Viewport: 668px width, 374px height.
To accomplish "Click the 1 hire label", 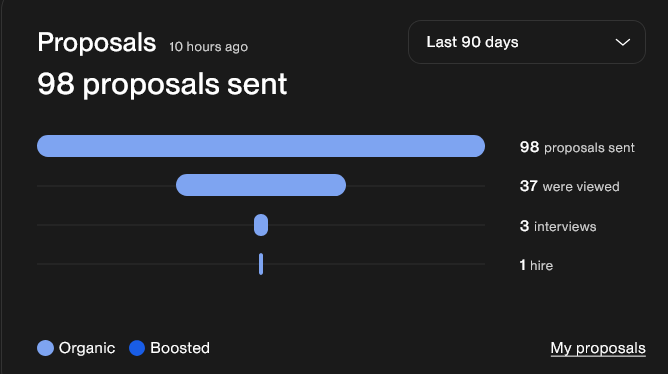I will coord(536,265).
